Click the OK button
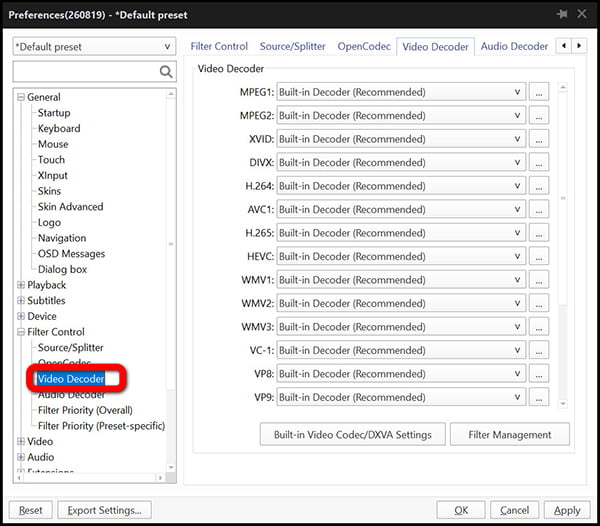This screenshot has height=526, width=600. pyautogui.click(x=461, y=510)
